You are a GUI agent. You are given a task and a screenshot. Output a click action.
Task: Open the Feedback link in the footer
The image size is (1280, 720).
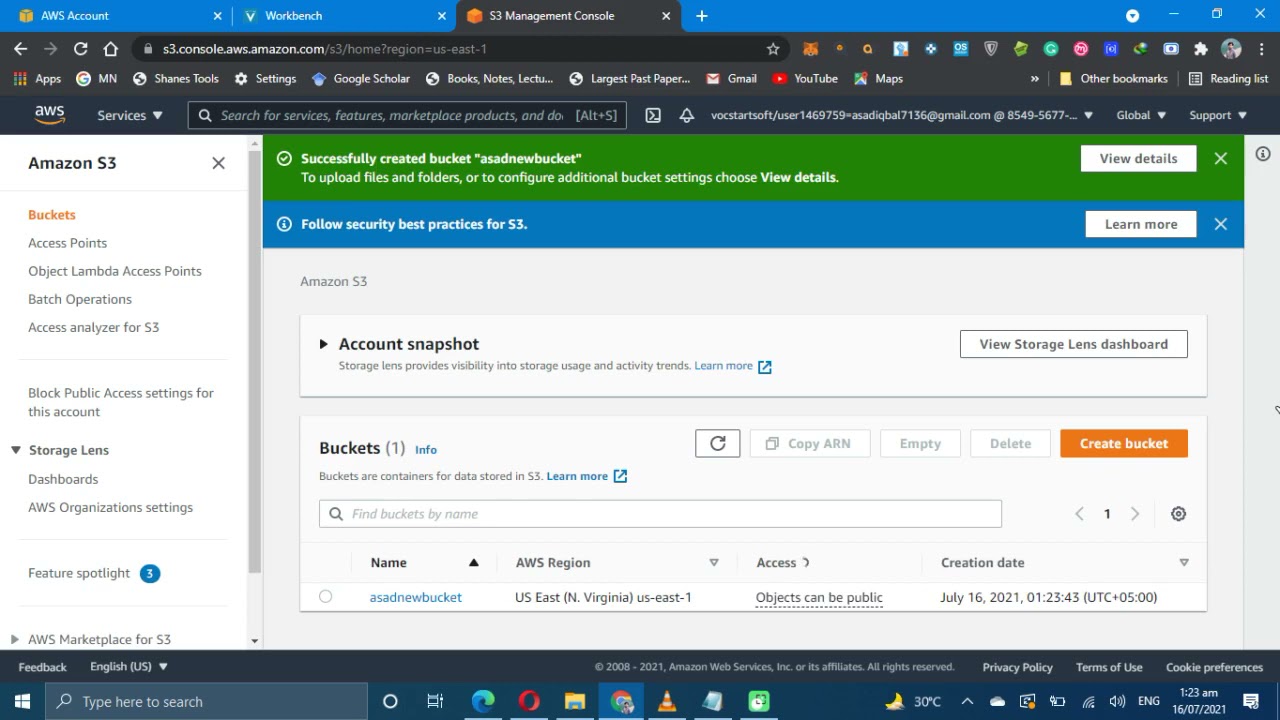[x=42, y=667]
